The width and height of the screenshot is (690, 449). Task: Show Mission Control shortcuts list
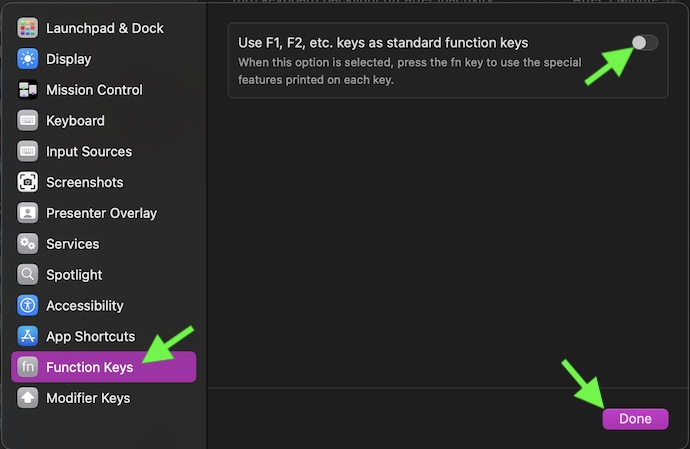94,90
